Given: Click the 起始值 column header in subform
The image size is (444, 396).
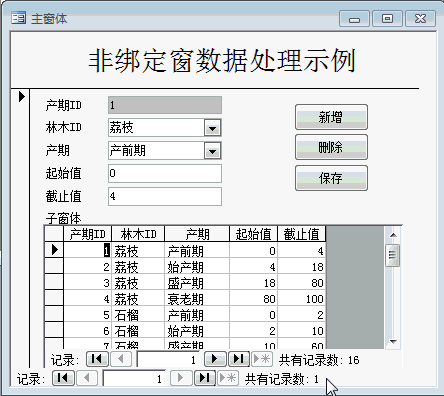Looking at the screenshot, I should pos(253,234).
